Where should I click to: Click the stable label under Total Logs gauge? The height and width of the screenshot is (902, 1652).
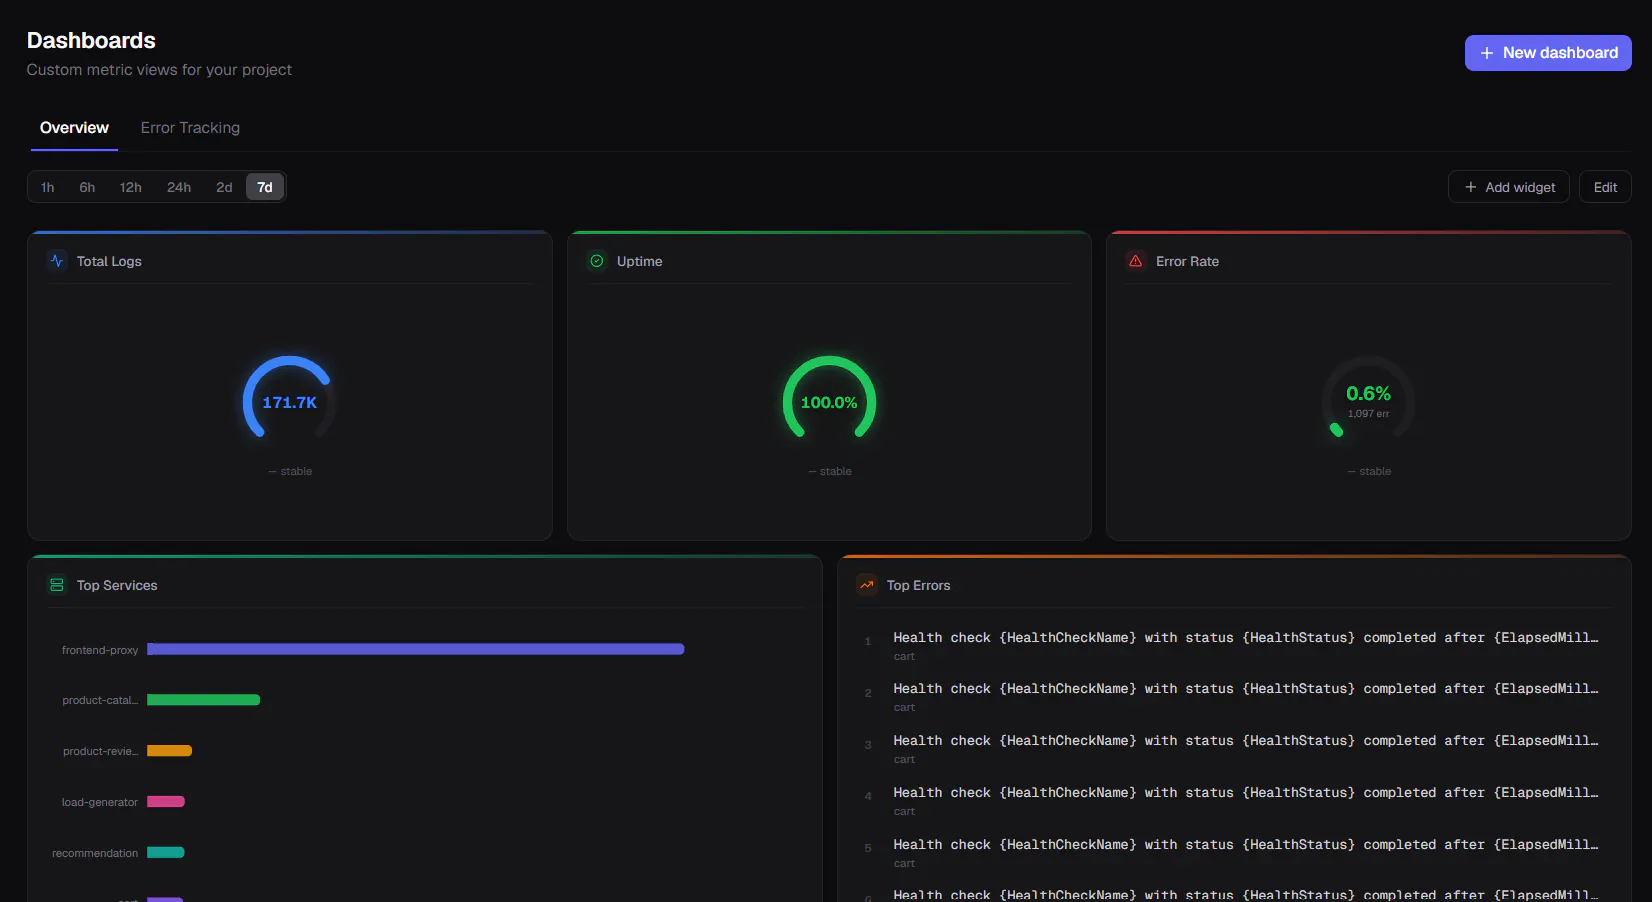click(x=290, y=471)
